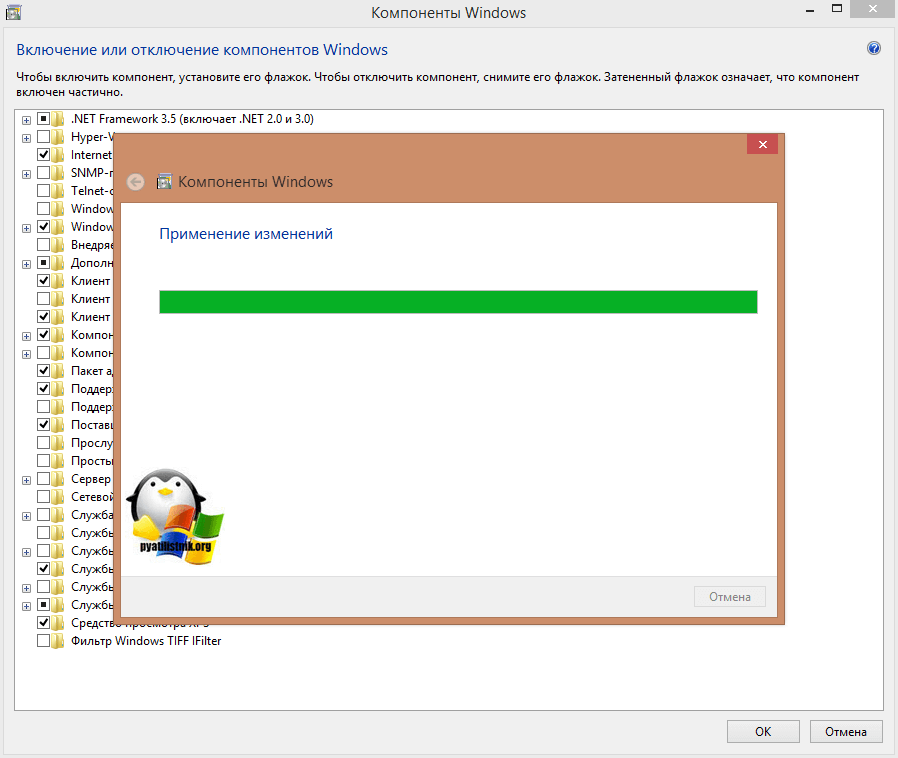Select Фильтр Windows TIFF IFilter row text
The height and width of the screenshot is (758, 898).
pos(146,641)
